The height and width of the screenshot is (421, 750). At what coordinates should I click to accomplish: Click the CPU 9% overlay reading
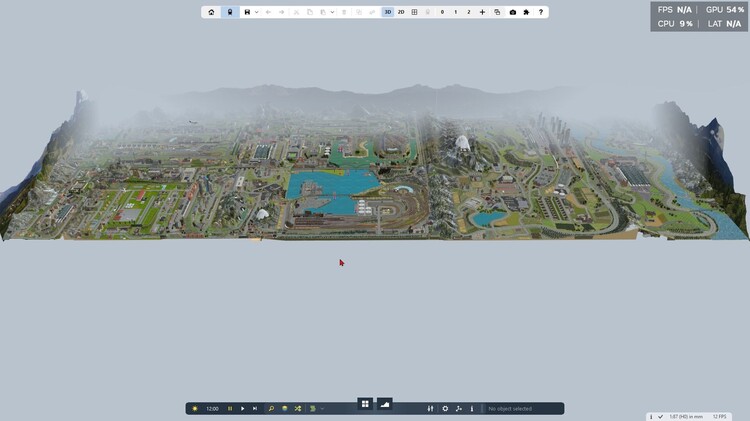tap(675, 23)
